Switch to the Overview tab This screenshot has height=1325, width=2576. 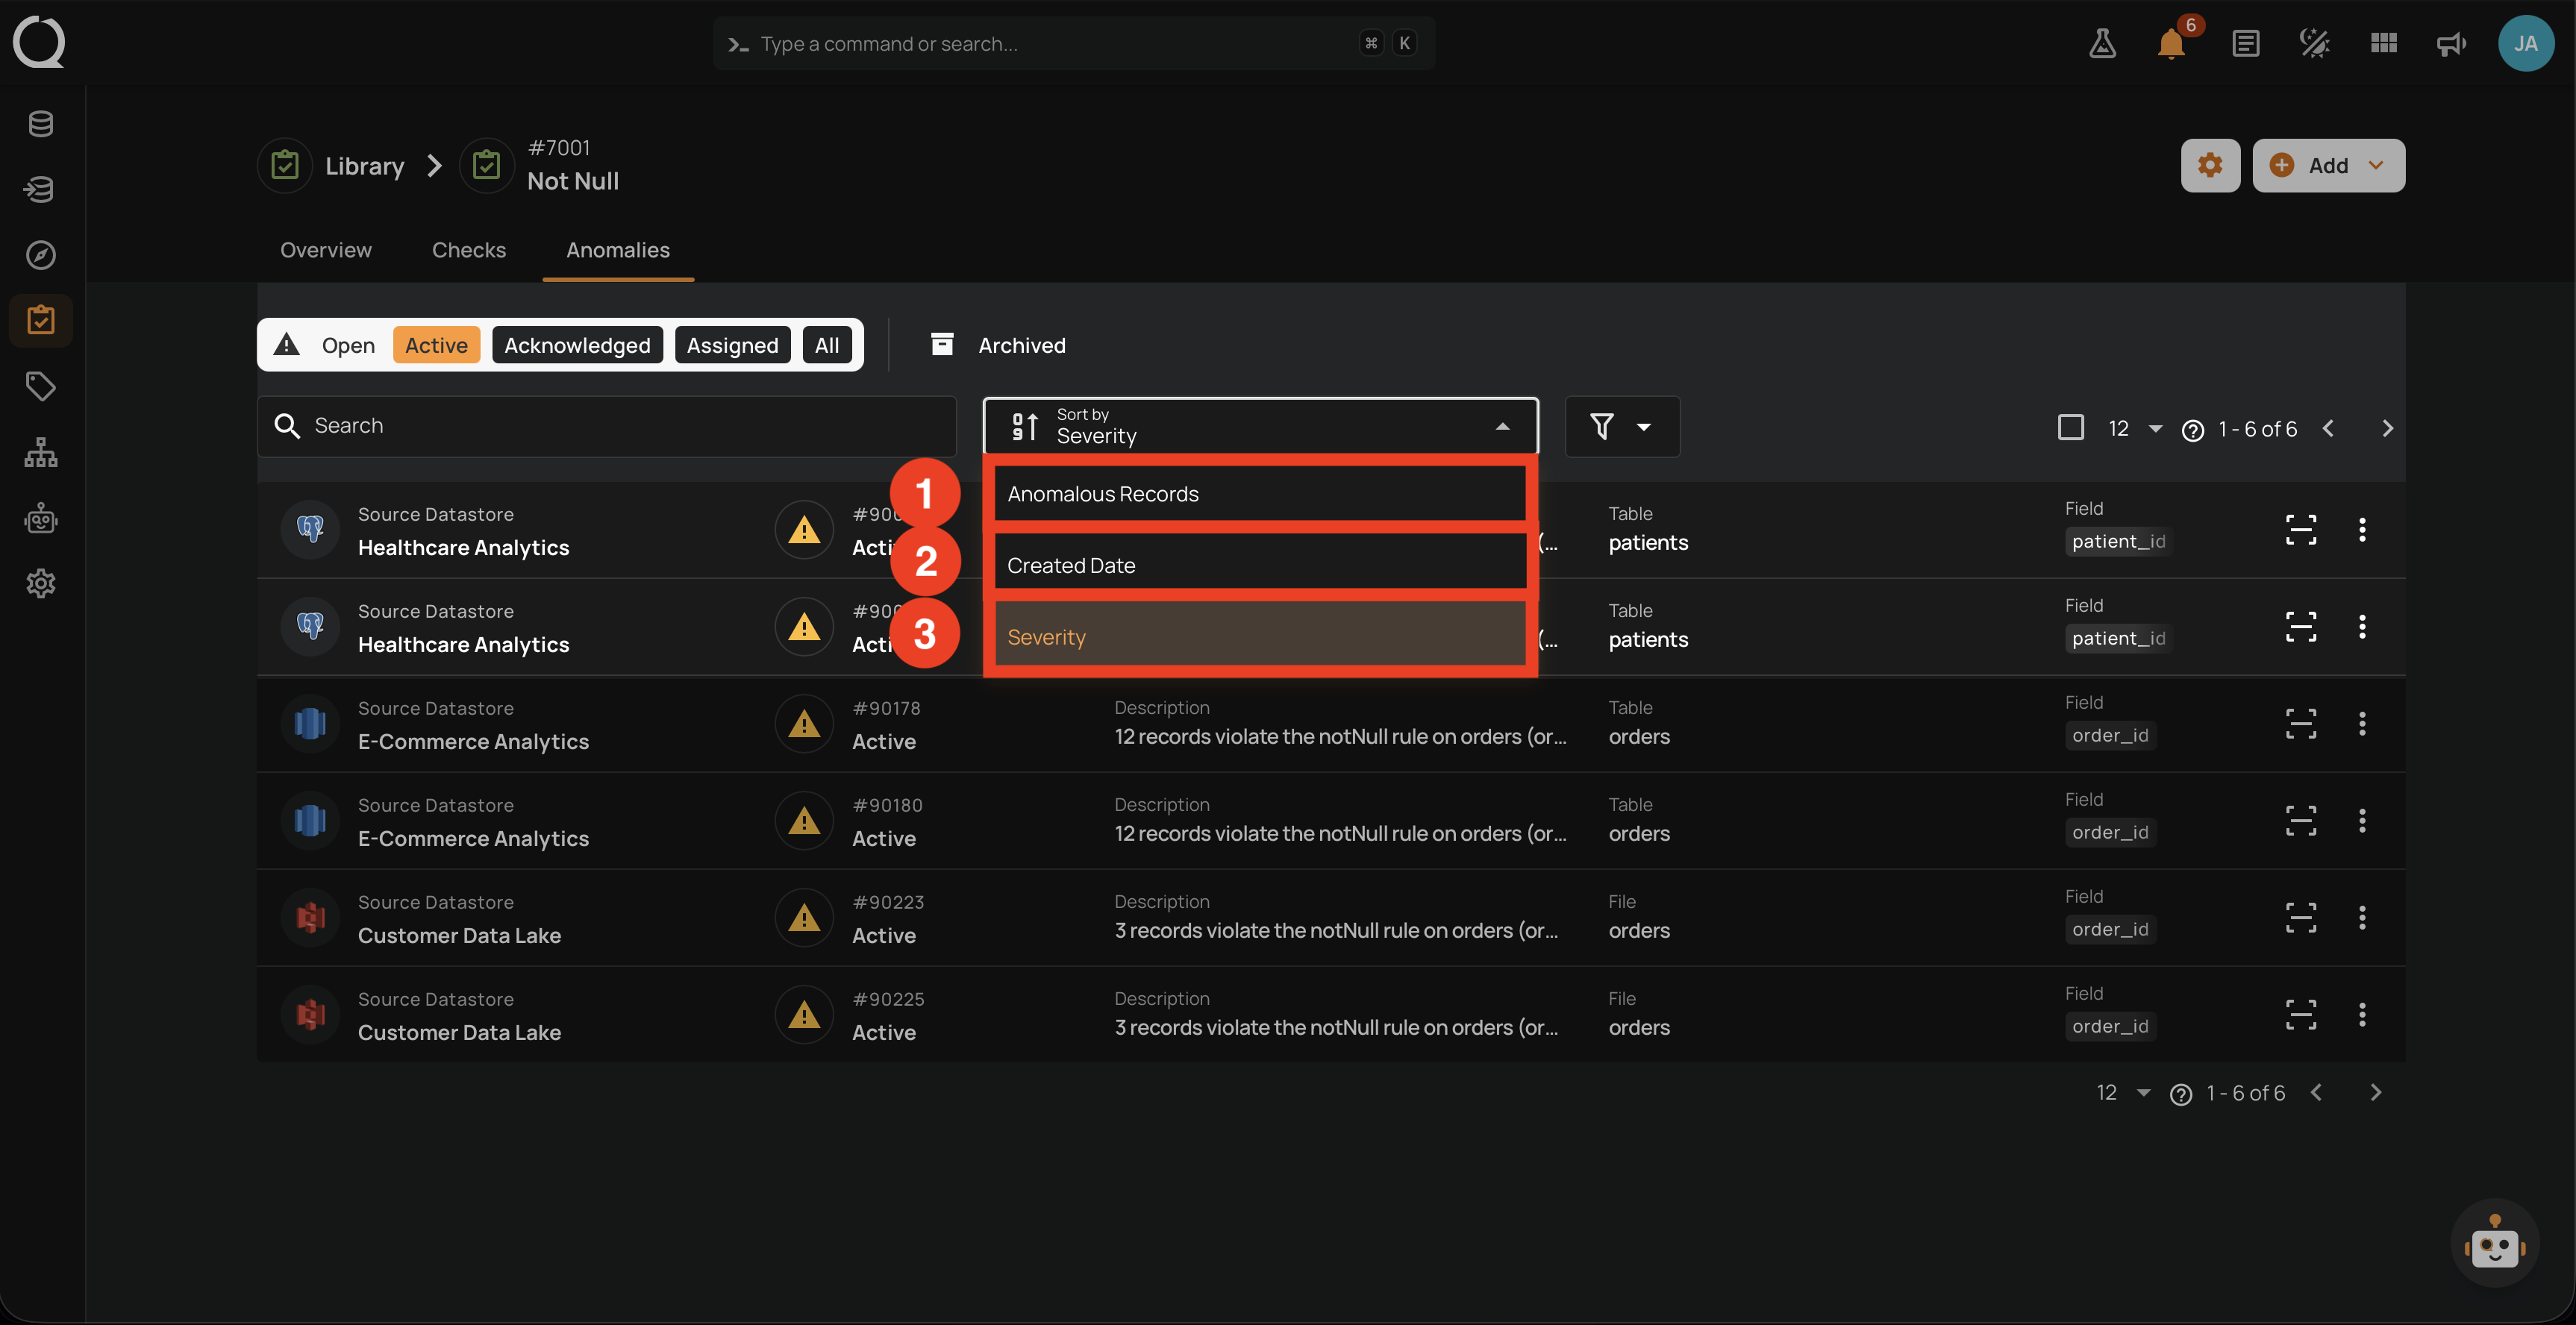tap(325, 250)
